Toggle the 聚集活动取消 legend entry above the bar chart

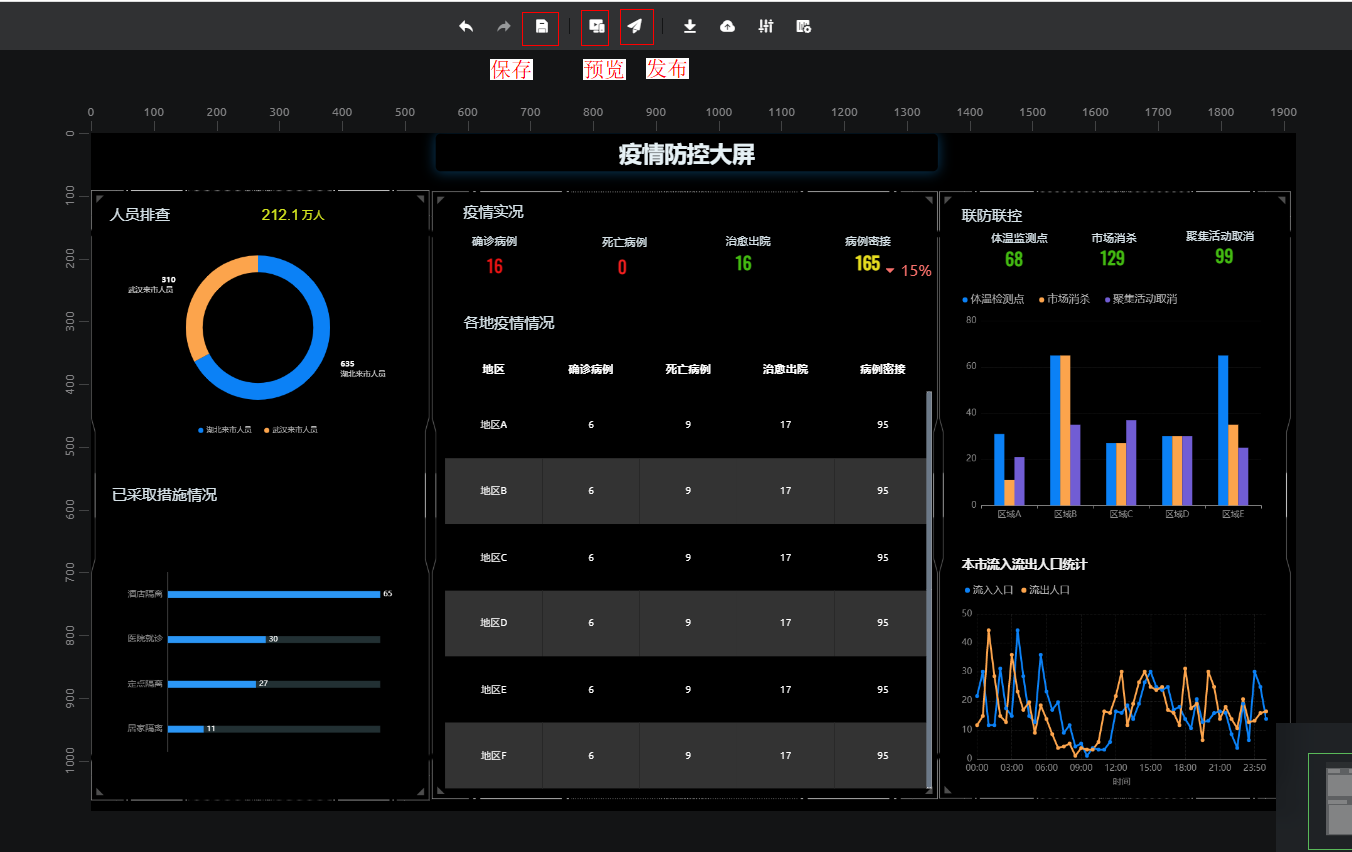tap(1141, 299)
